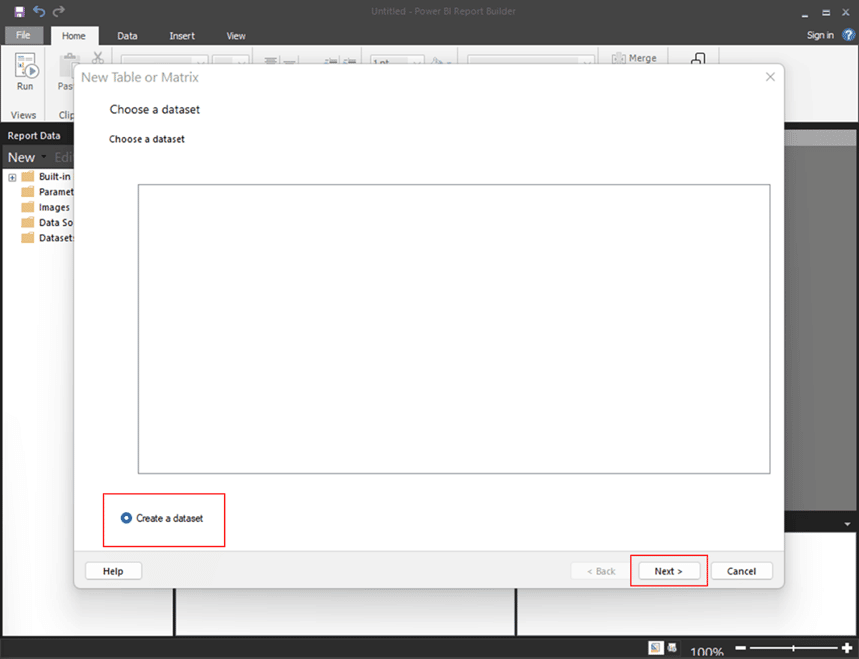Undo the last action with the blue arrow
859x659 pixels.
click(x=39, y=11)
